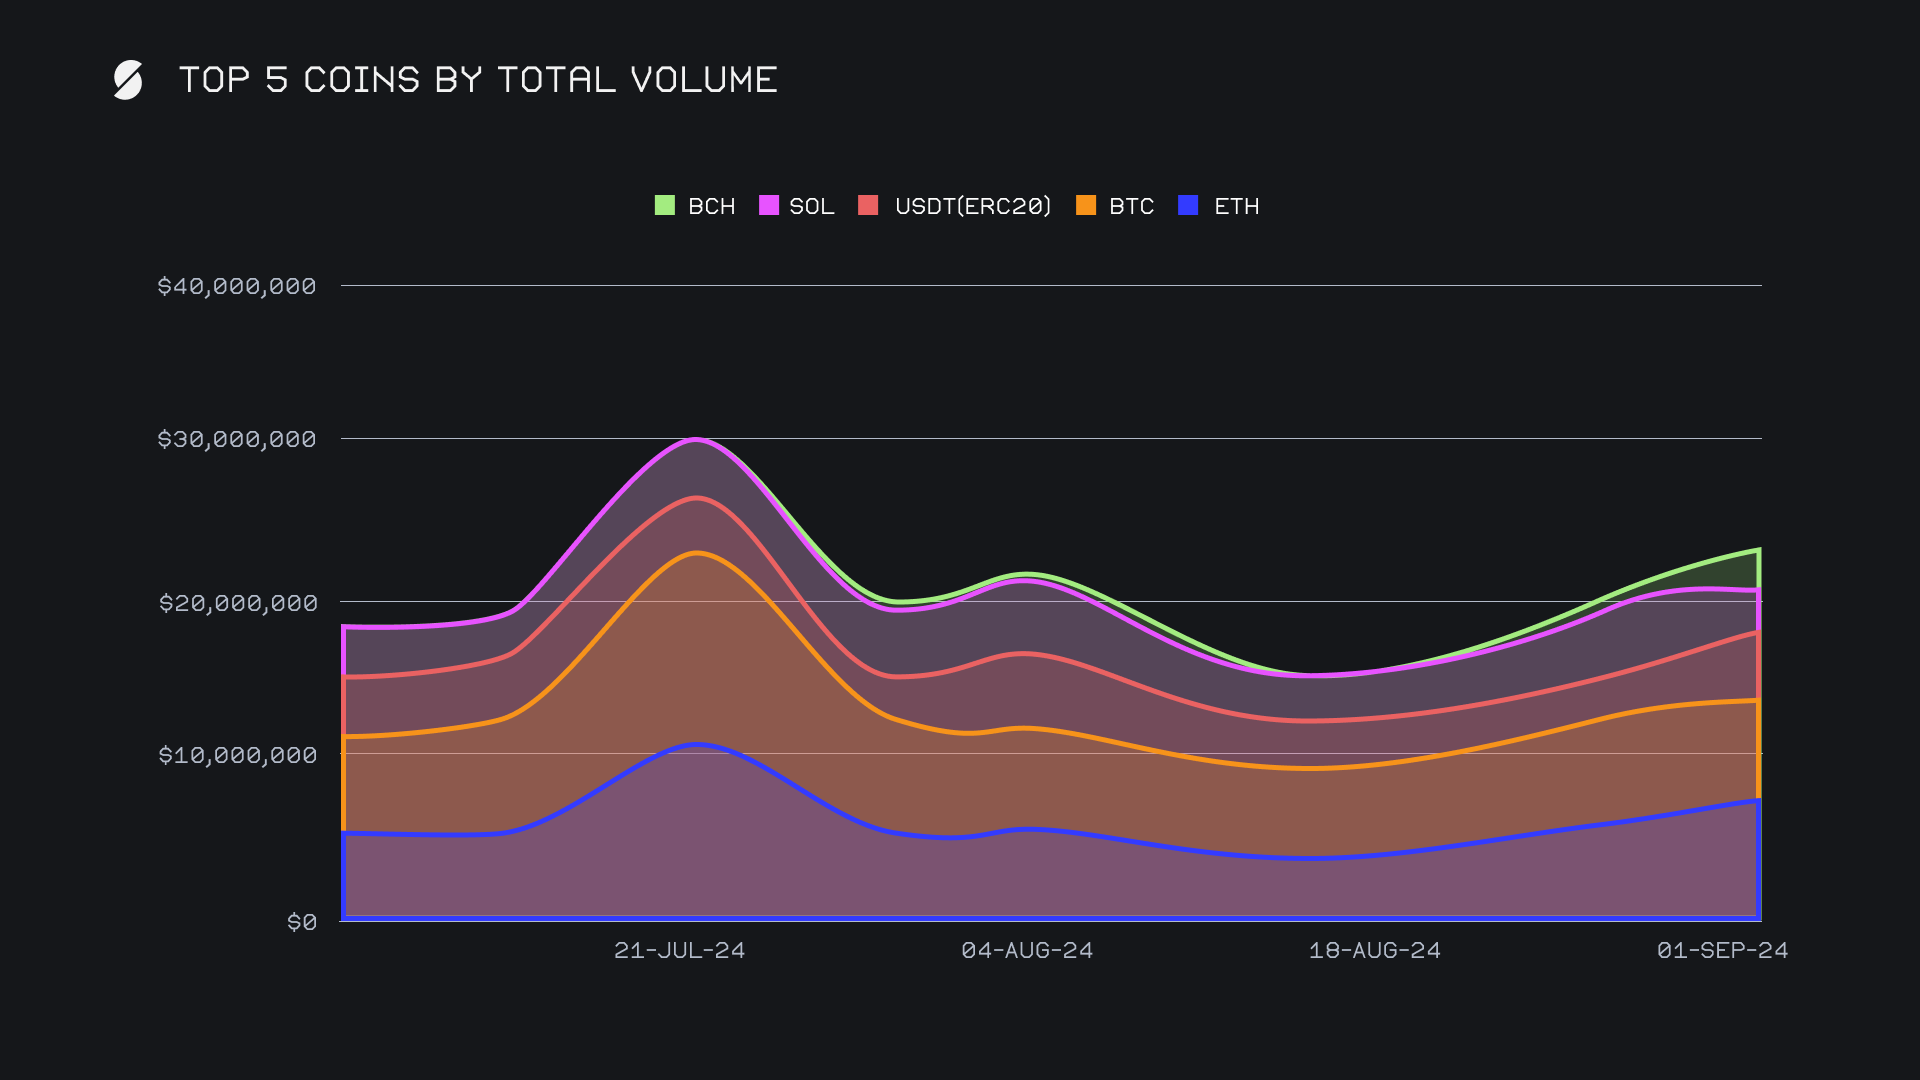Click the $30,000,000 y-axis label
The image size is (1920, 1080).
point(237,439)
